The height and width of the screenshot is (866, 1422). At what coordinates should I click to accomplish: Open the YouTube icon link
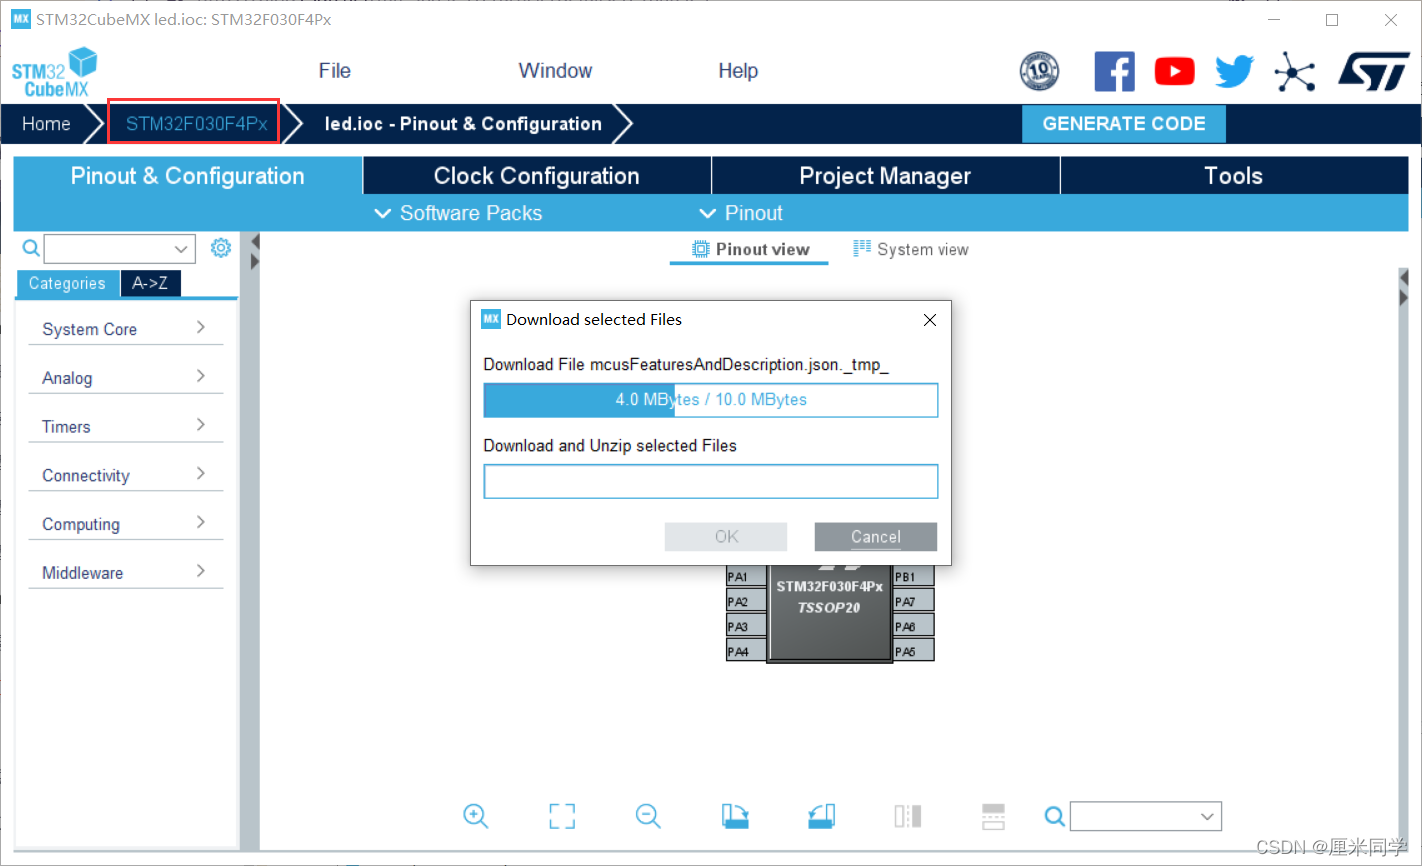point(1174,71)
